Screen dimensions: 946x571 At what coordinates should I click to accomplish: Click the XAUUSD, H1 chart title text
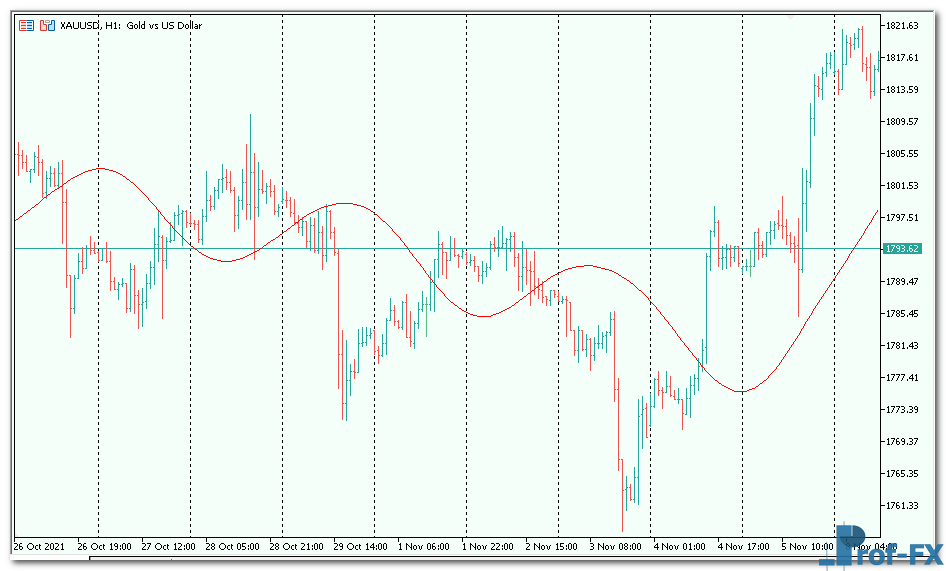pos(130,25)
